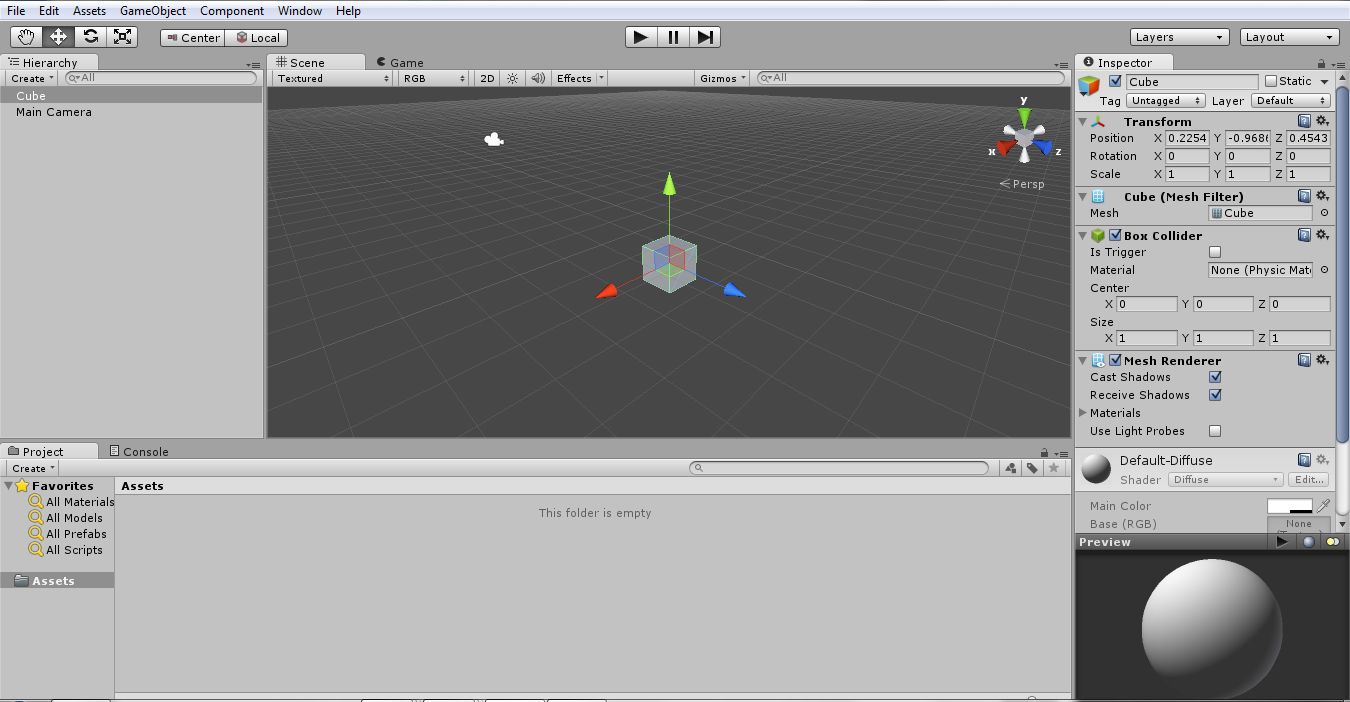Open Transform component gear menu

click(x=1322, y=121)
